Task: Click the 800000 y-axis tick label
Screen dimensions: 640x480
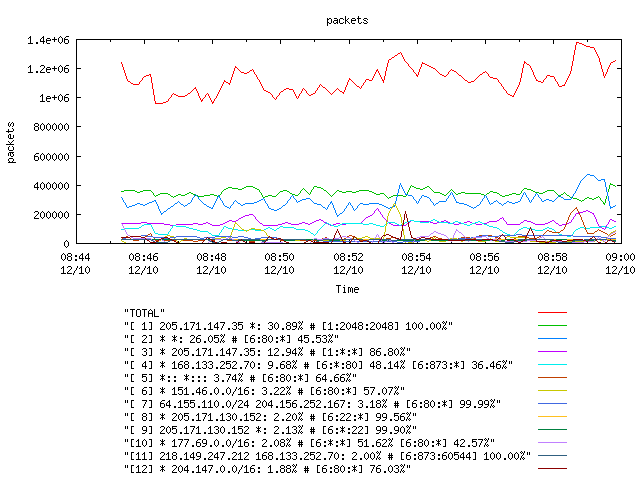Action: coord(51,127)
